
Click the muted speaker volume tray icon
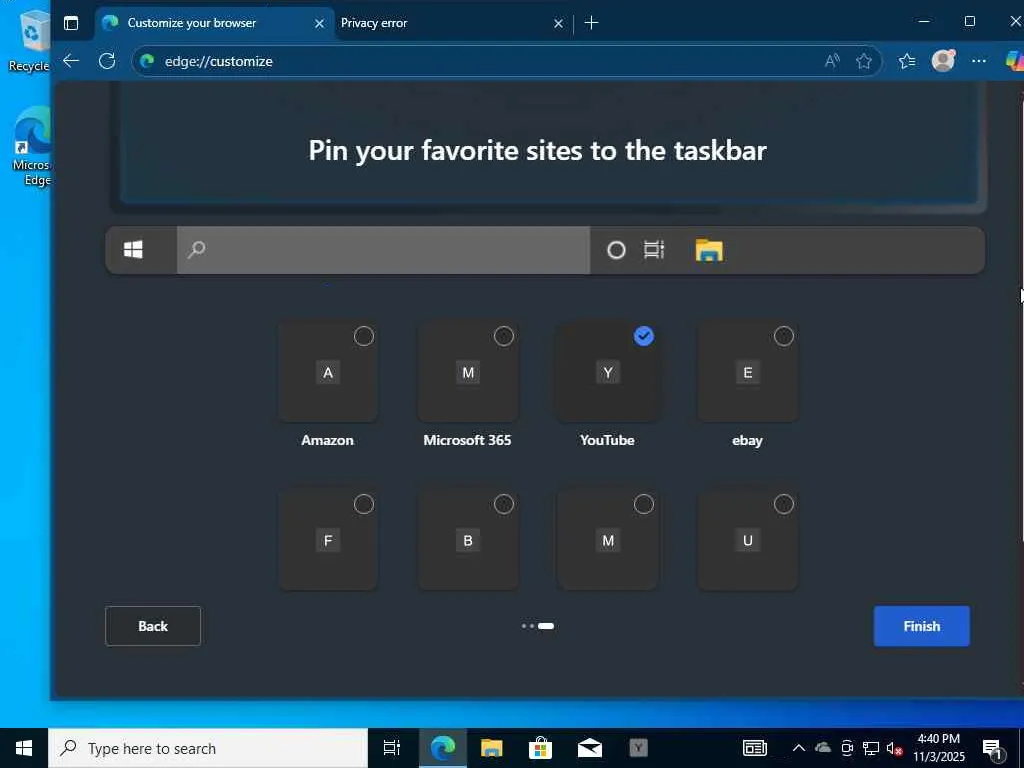[895, 748]
